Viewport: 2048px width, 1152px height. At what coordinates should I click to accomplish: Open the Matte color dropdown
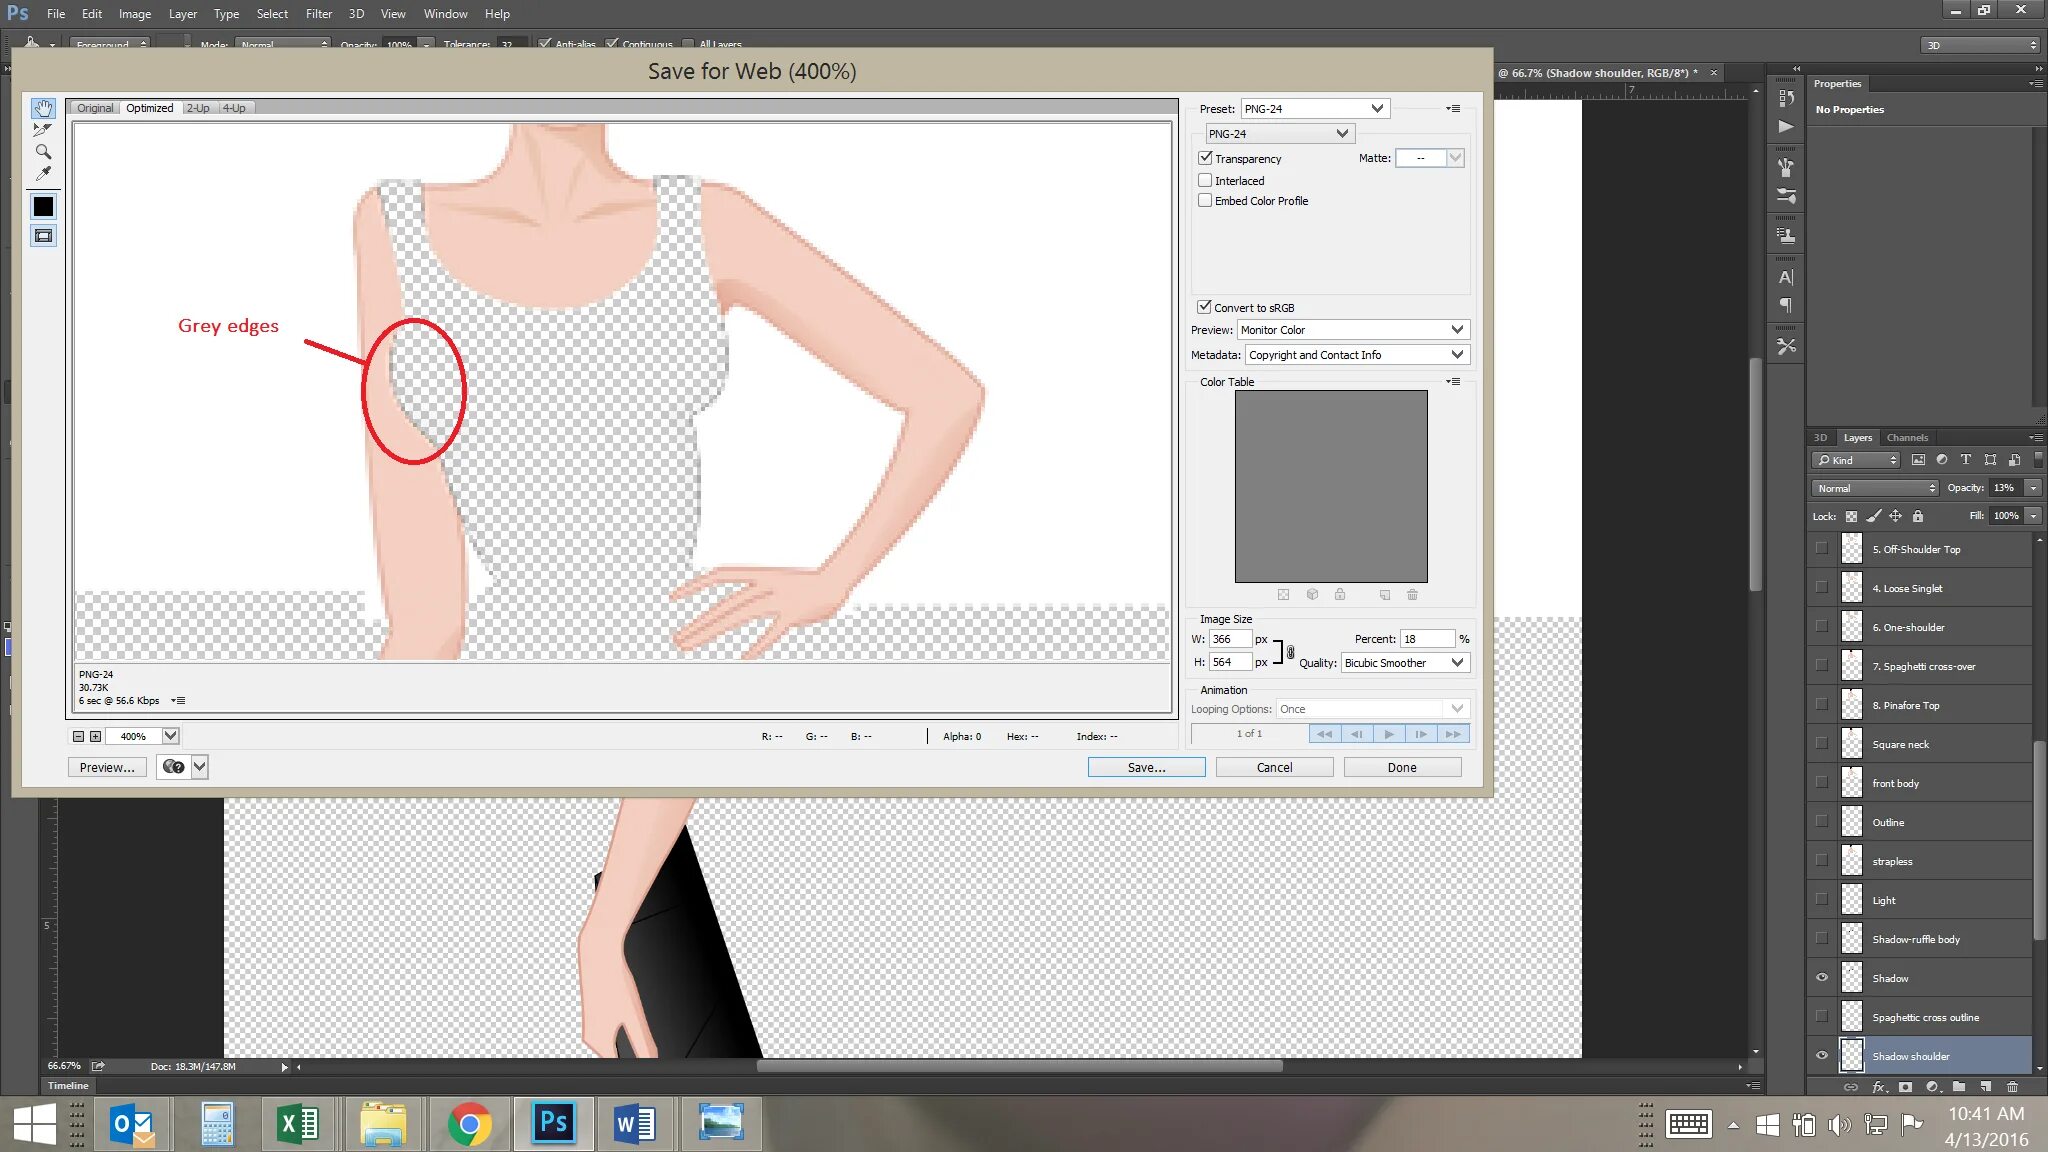[1455, 158]
